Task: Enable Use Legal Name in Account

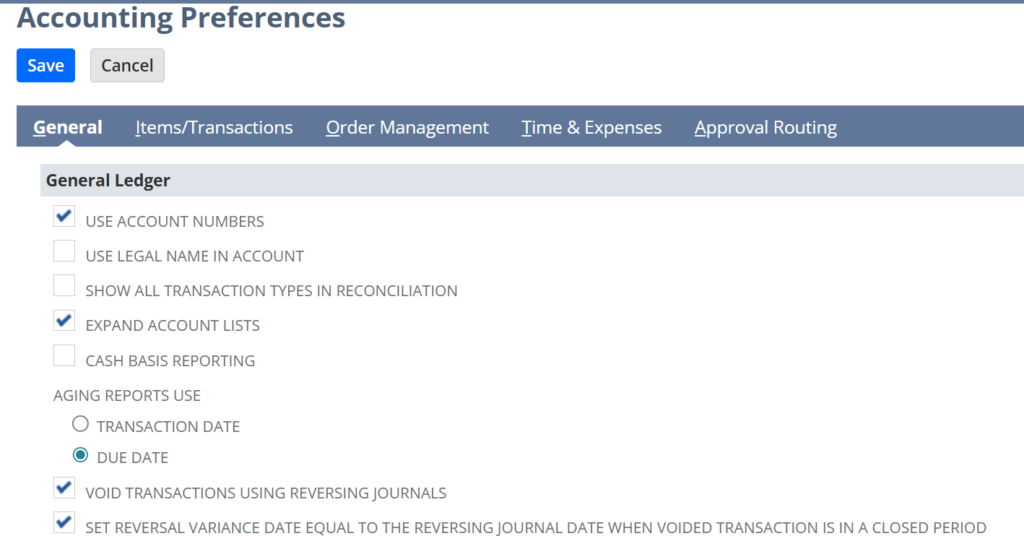Action: pos(64,251)
